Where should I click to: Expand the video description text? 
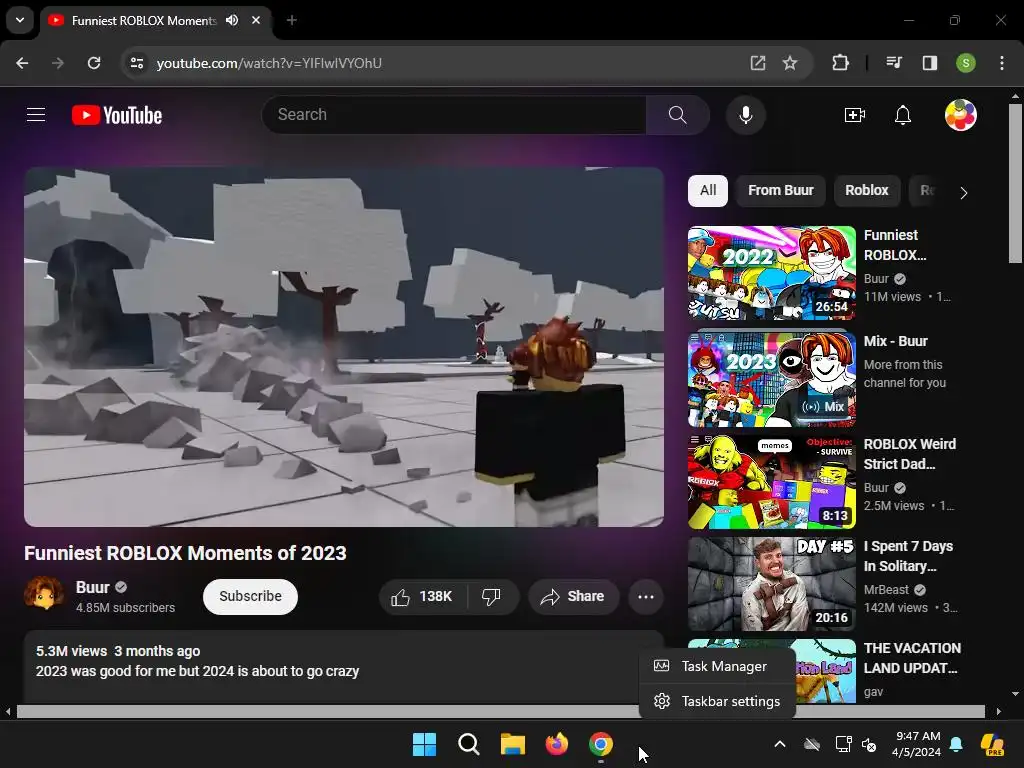point(197,671)
